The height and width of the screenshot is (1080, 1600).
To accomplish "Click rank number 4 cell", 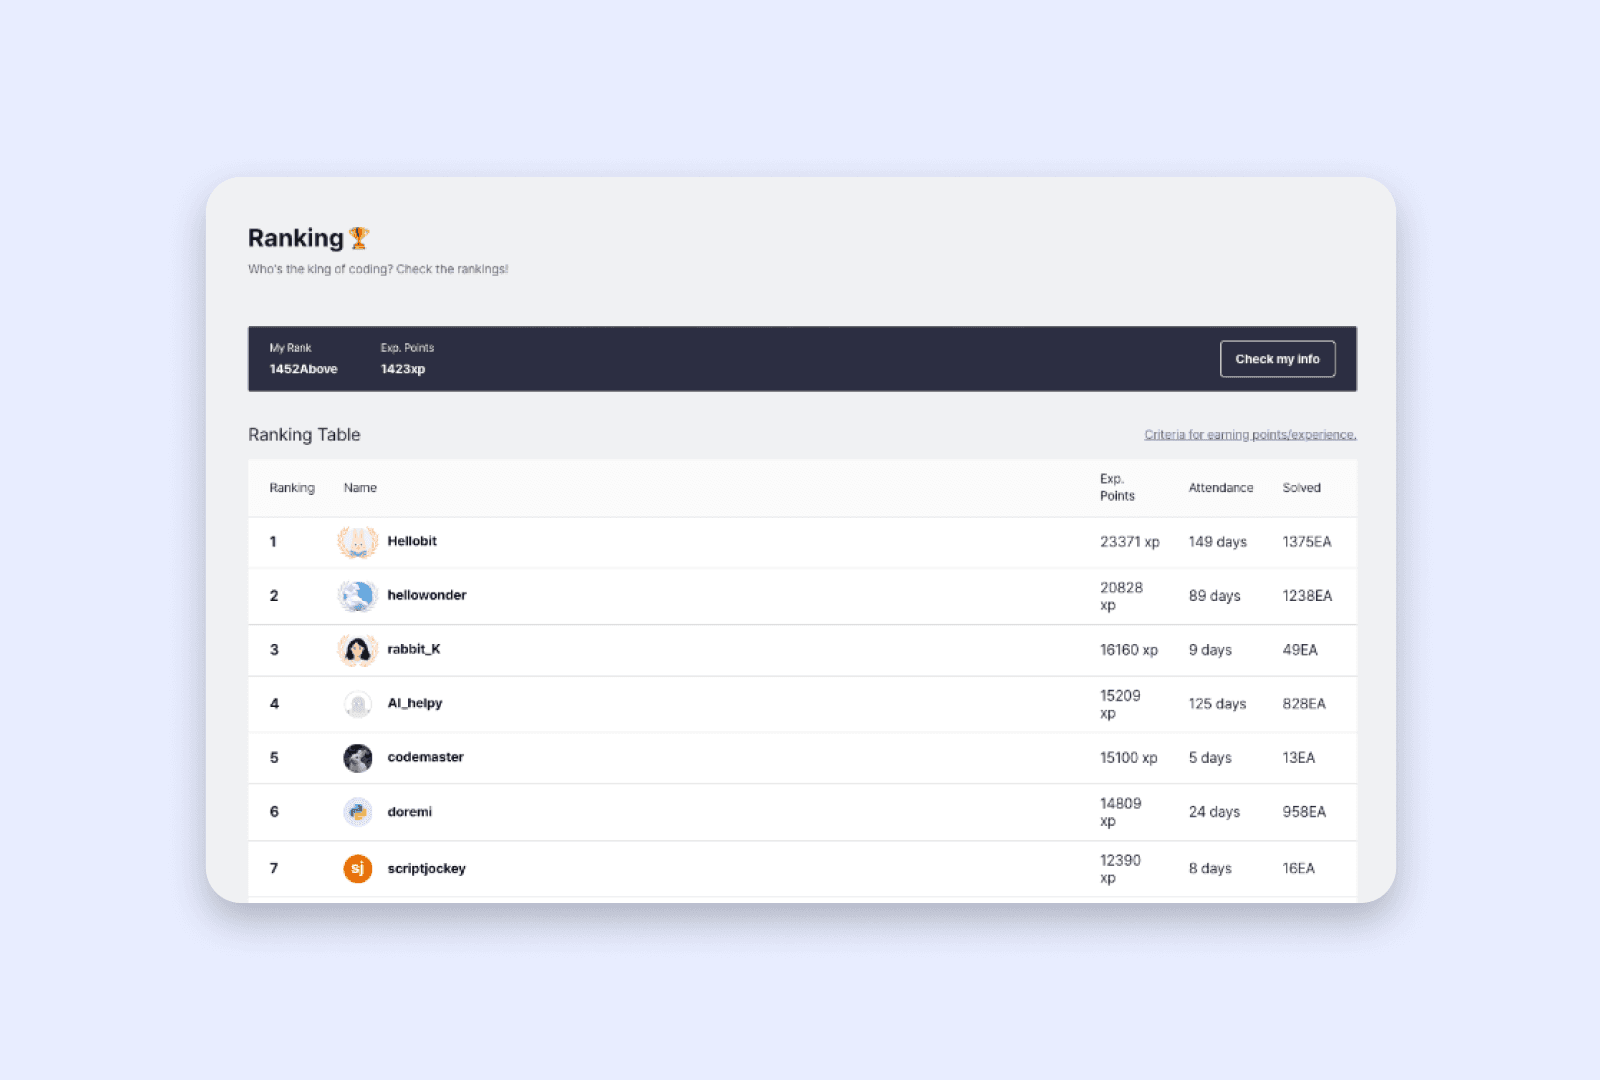I will tap(274, 704).
